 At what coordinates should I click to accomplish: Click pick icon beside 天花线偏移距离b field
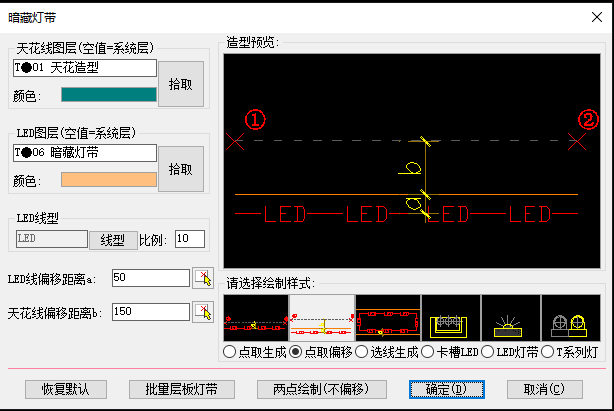(x=204, y=312)
